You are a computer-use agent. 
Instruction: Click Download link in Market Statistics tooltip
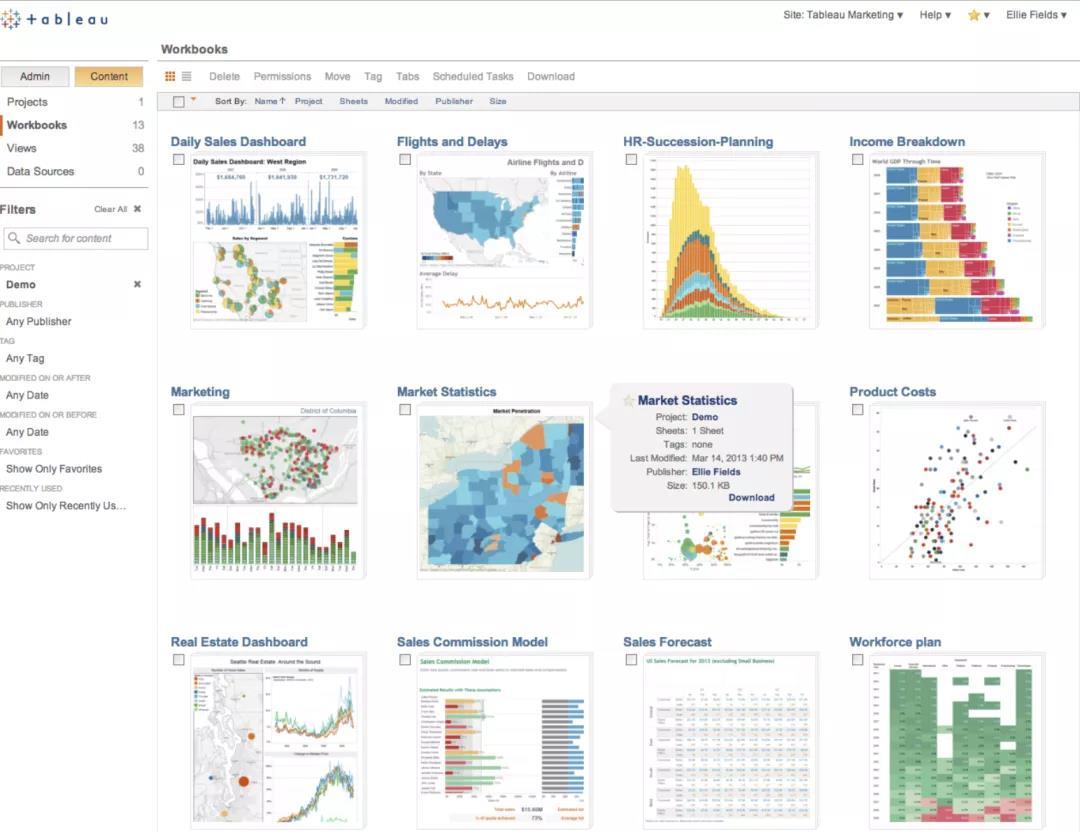coord(751,497)
